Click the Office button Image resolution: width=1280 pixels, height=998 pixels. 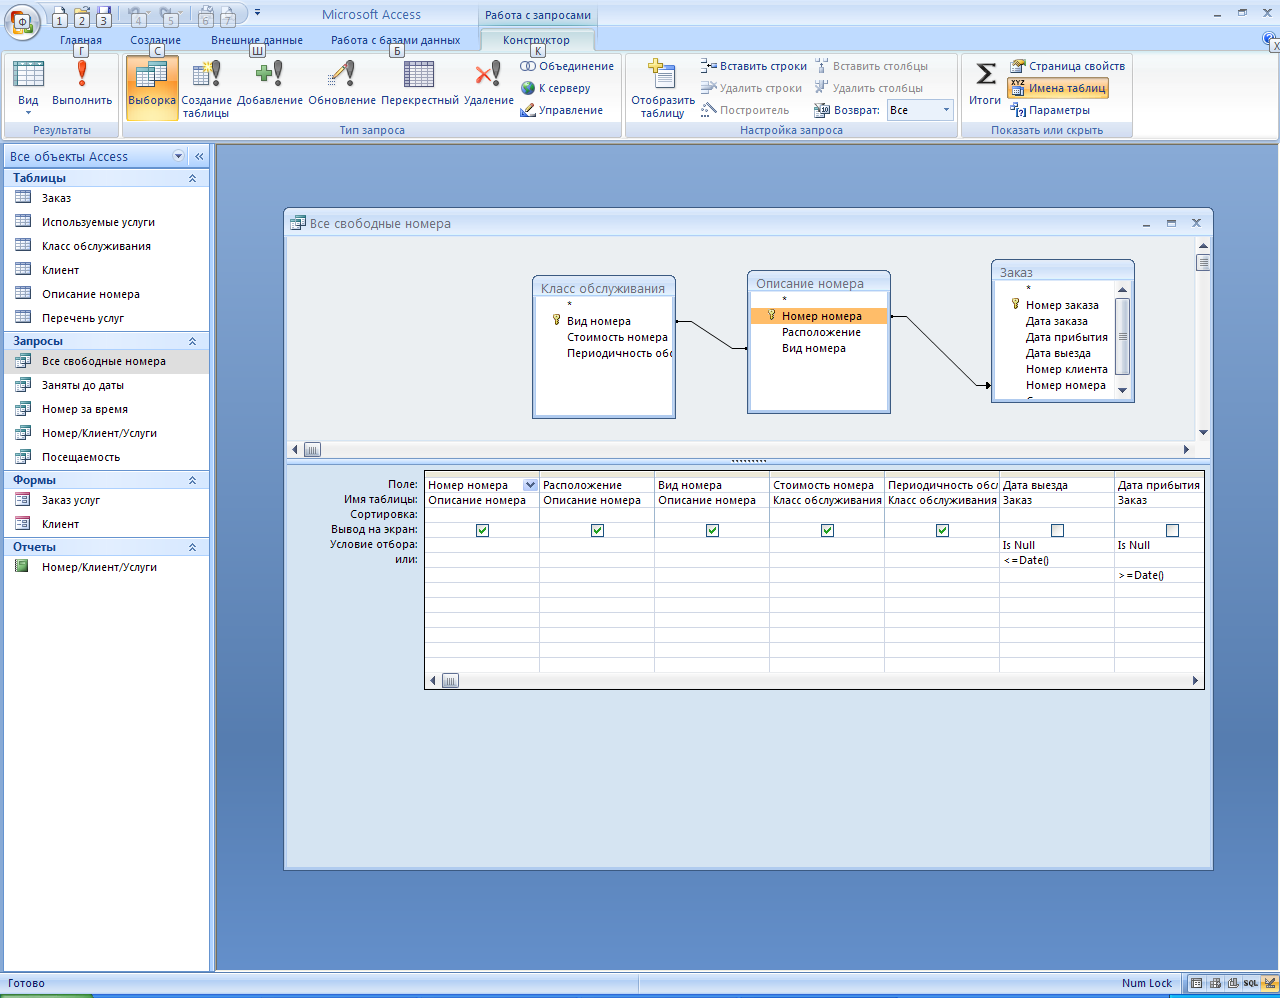[x=22, y=20]
